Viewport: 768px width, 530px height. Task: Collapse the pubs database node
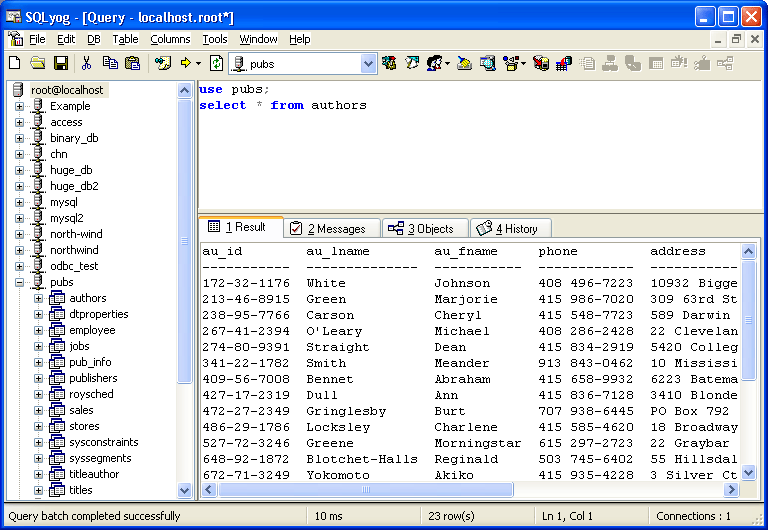[20, 282]
